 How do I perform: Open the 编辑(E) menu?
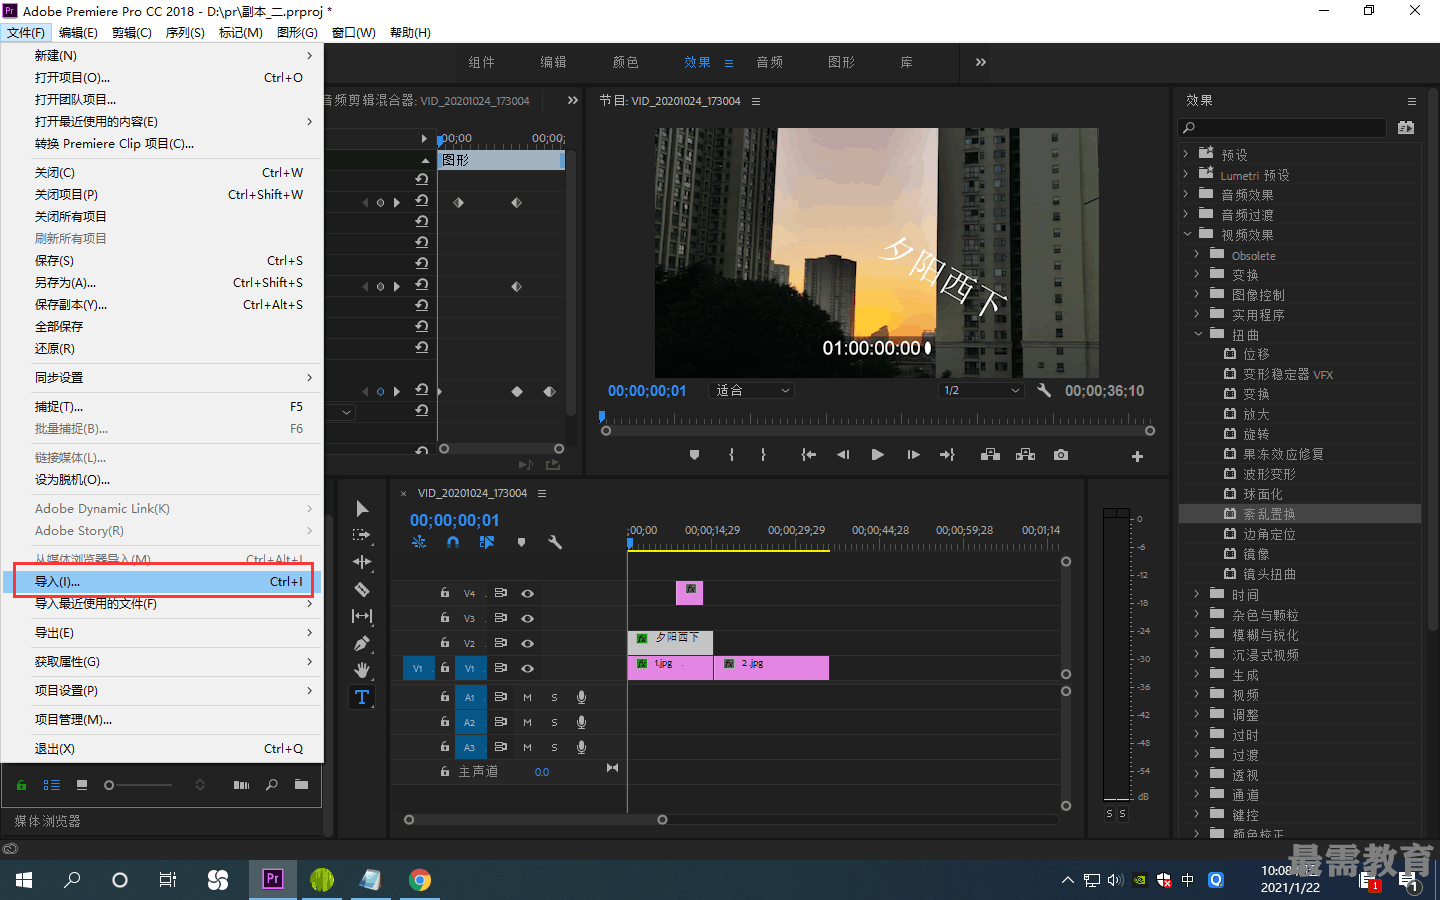(x=78, y=33)
